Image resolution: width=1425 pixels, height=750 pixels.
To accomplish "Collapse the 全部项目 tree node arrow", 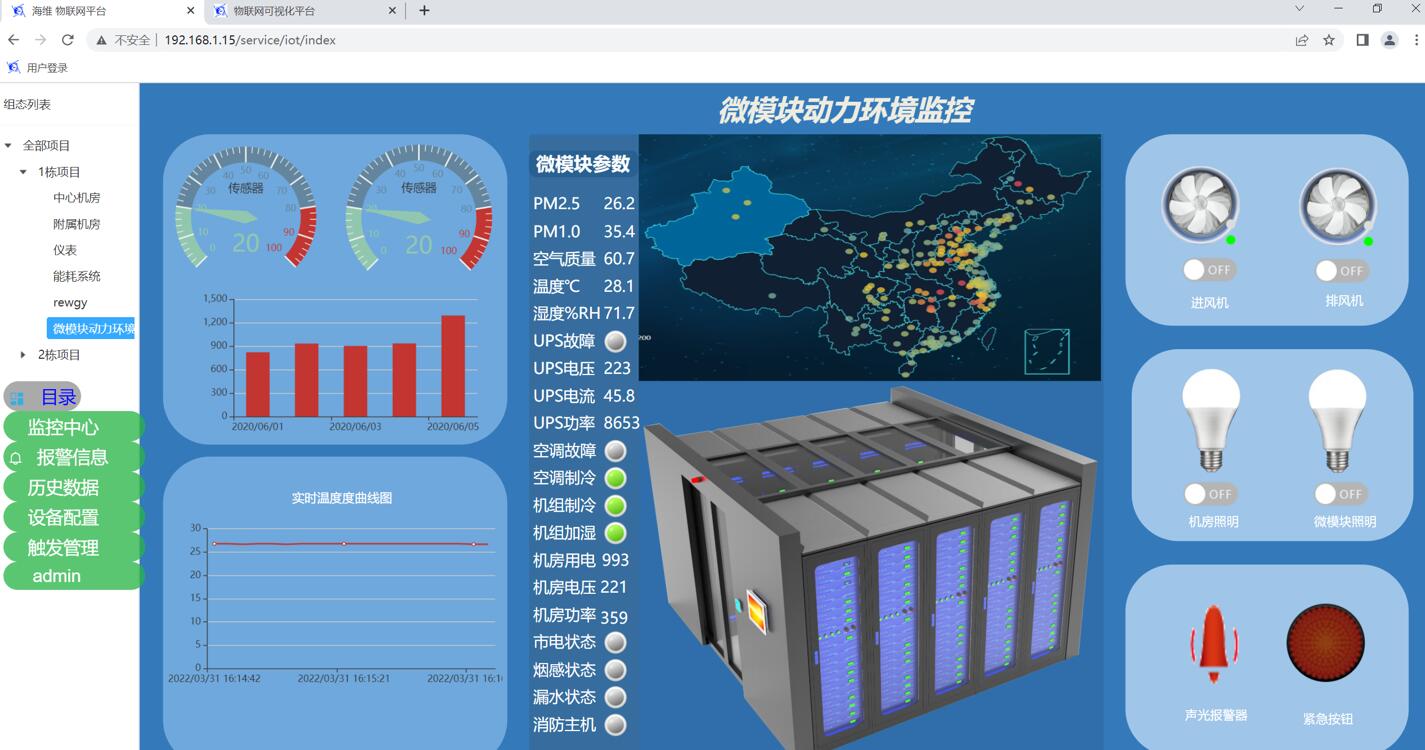I will pos(9,146).
